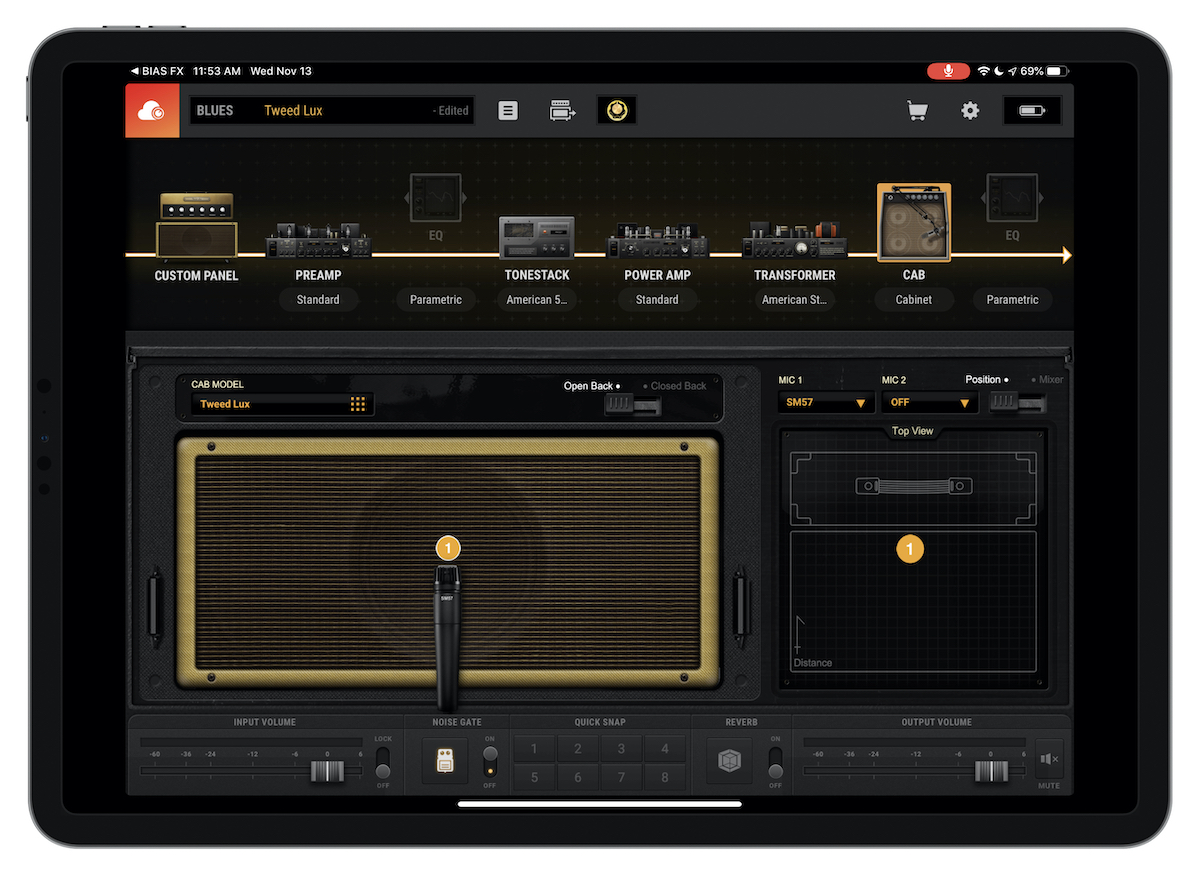Click the grid icon in Cab Model box
This screenshot has height=876, width=1200.
click(357, 404)
